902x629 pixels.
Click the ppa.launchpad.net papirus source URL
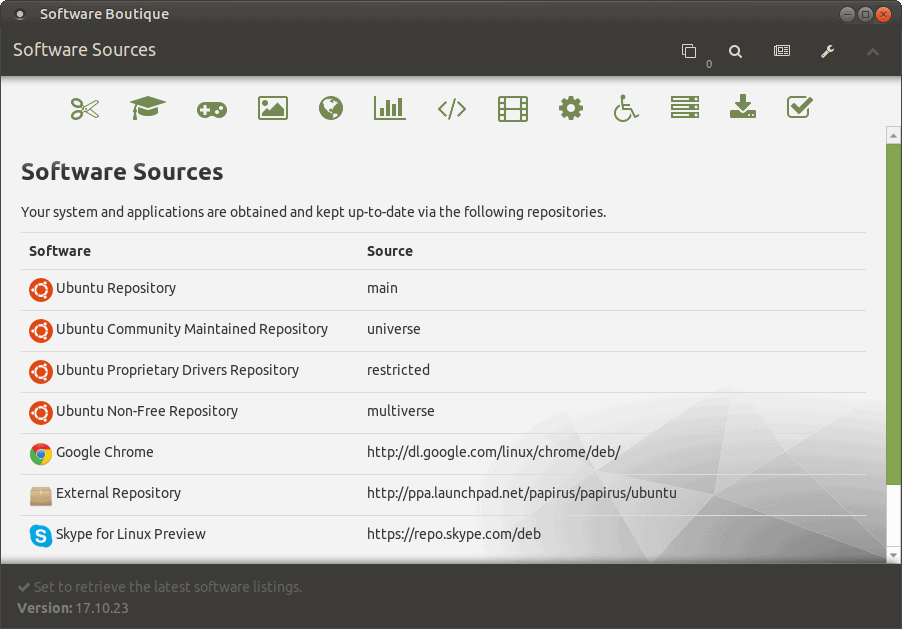click(522, 493)
